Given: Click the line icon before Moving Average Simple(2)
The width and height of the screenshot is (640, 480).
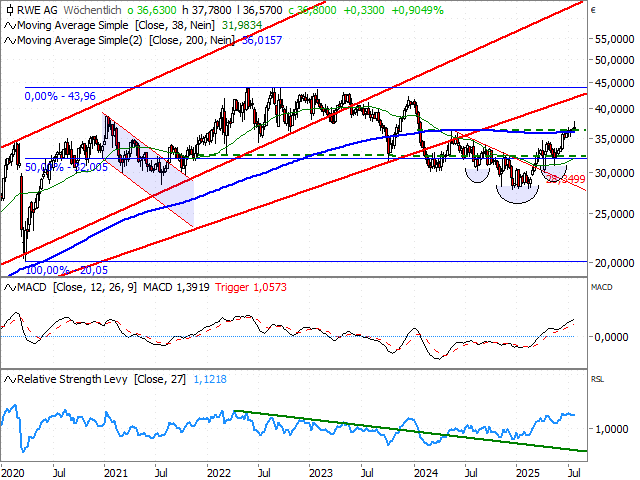Looking at the screenshot, I should 10,41.
